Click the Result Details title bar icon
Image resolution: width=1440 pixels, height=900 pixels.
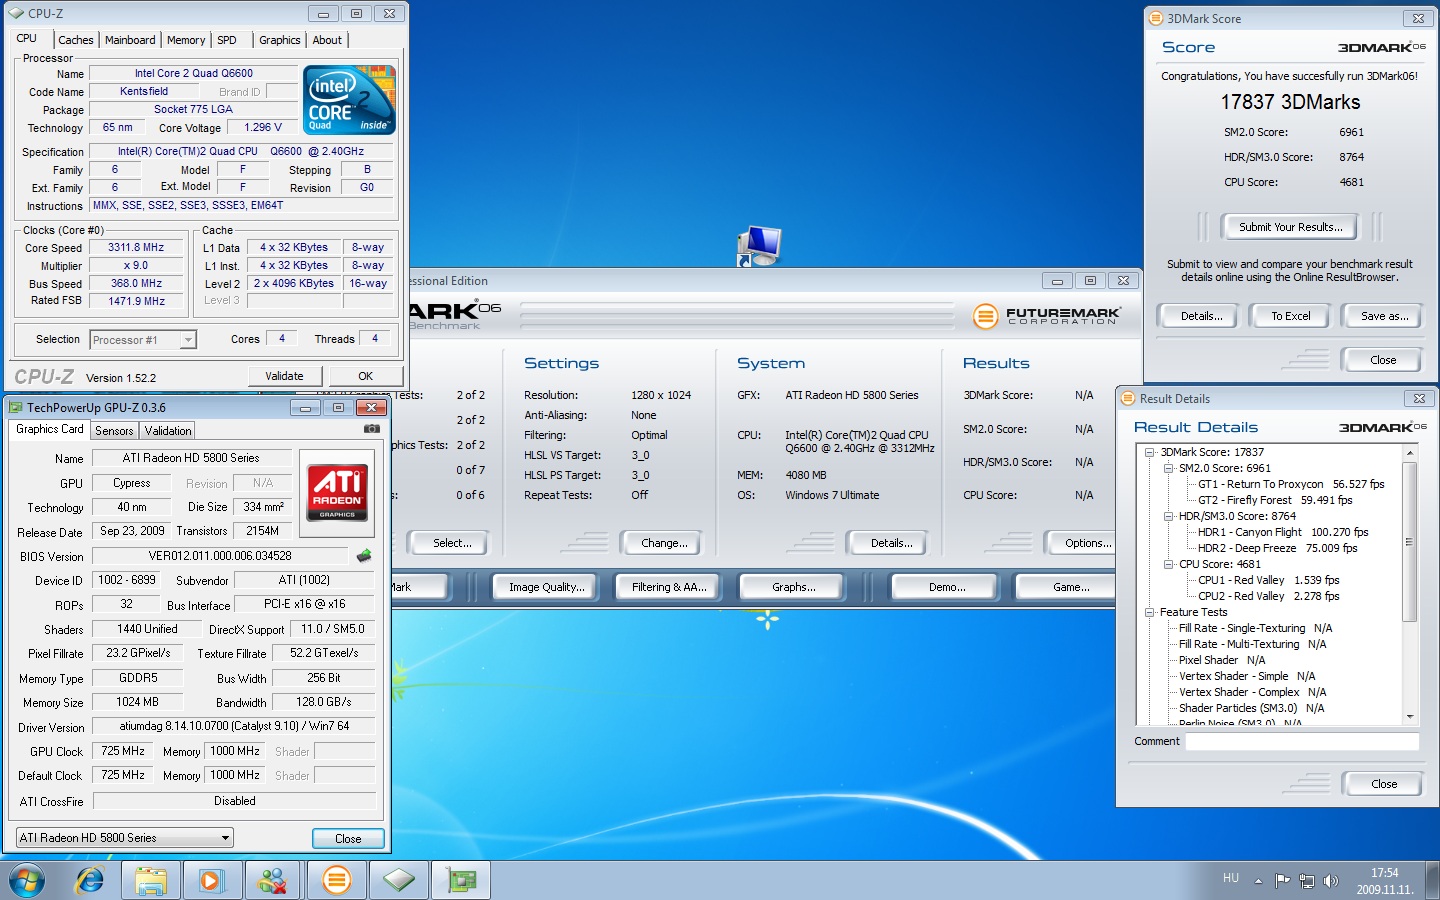1128,398
